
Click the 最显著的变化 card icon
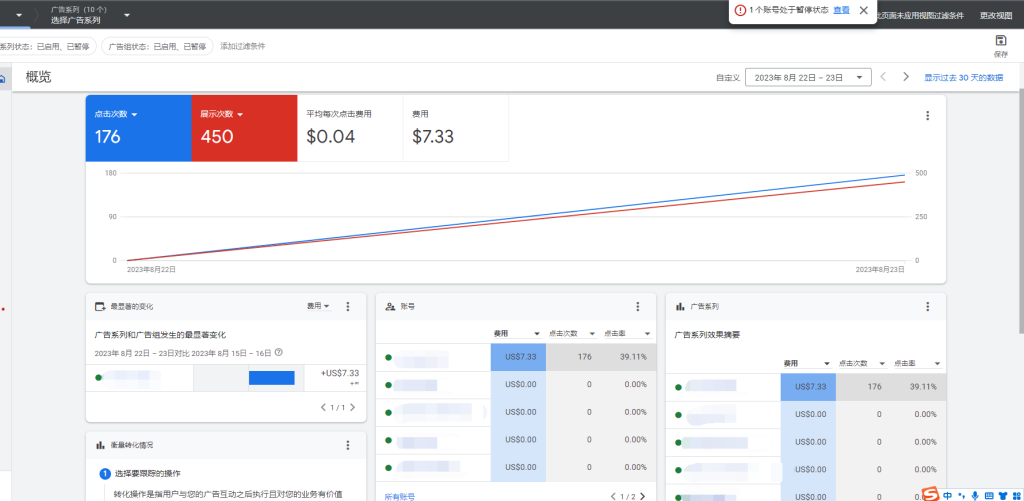[101, 306]
